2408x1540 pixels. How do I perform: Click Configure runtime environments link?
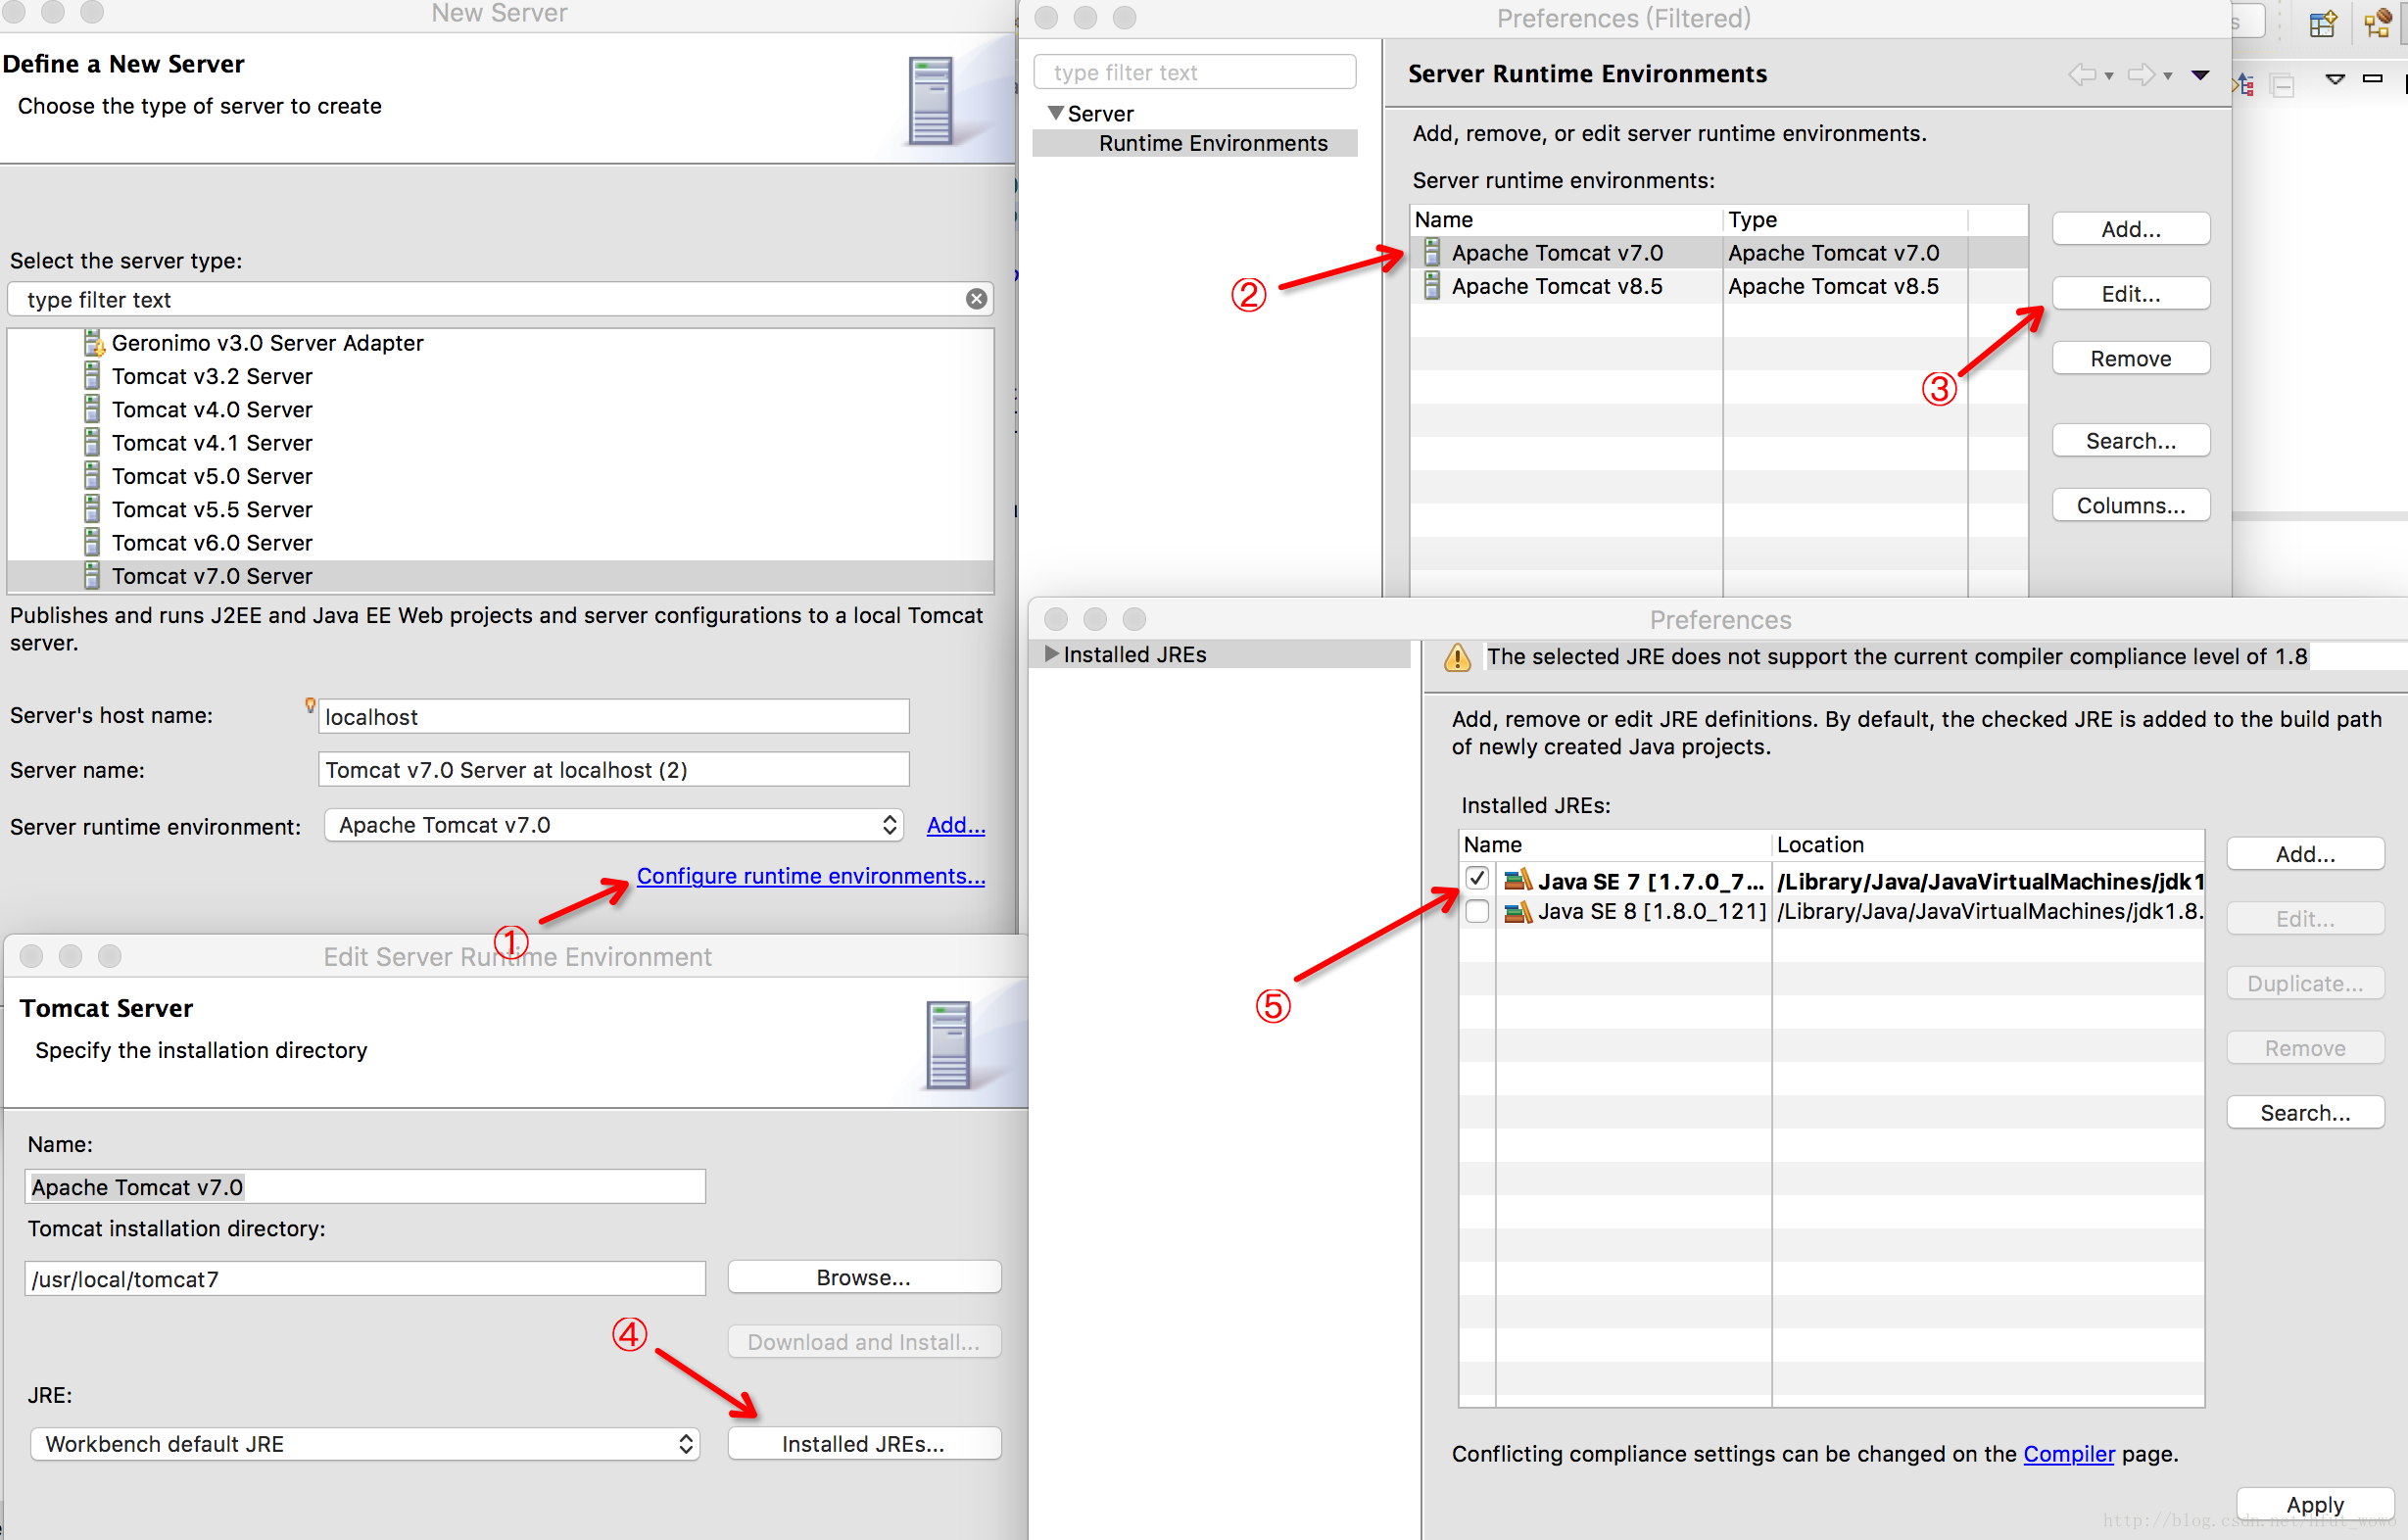[809, 875]
